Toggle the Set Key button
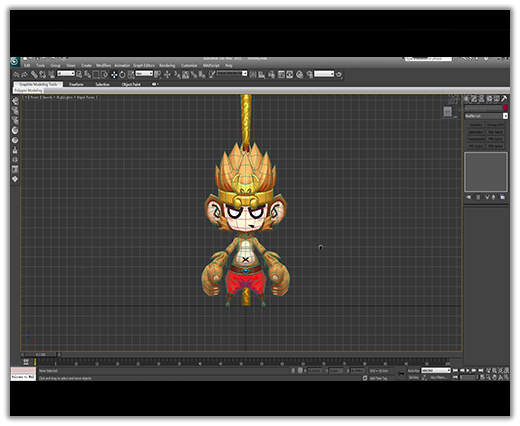Screen dimensions: 520x426 413,378
